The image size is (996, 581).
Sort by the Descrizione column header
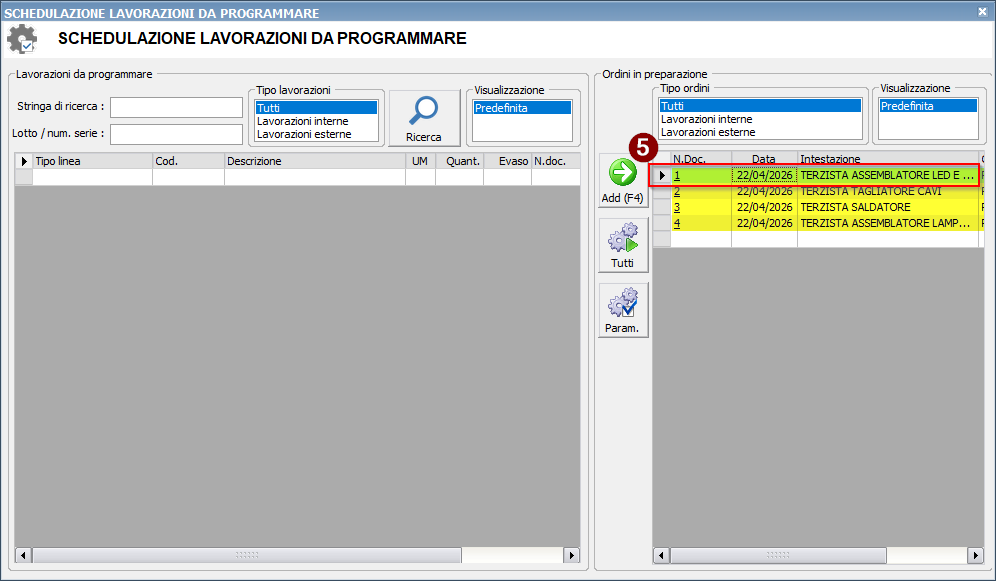[x=314, y=161]
